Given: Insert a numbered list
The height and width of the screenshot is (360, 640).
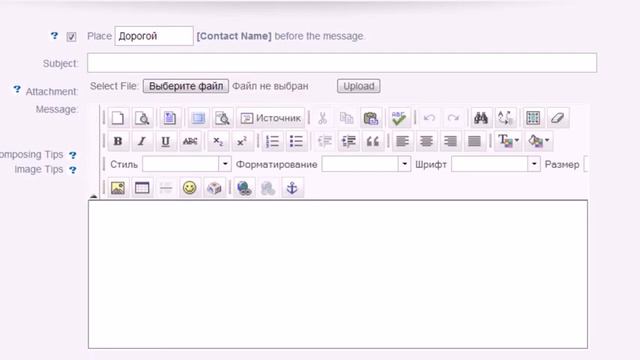Looking at the screenshot, I should coord(272,141).
